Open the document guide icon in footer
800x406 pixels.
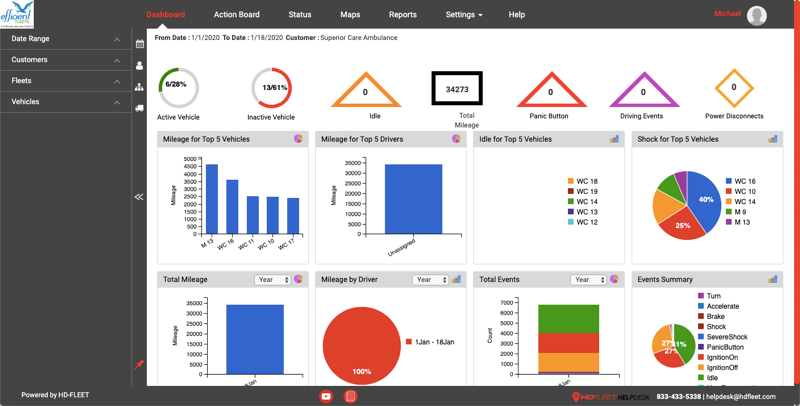coord(351,396)
